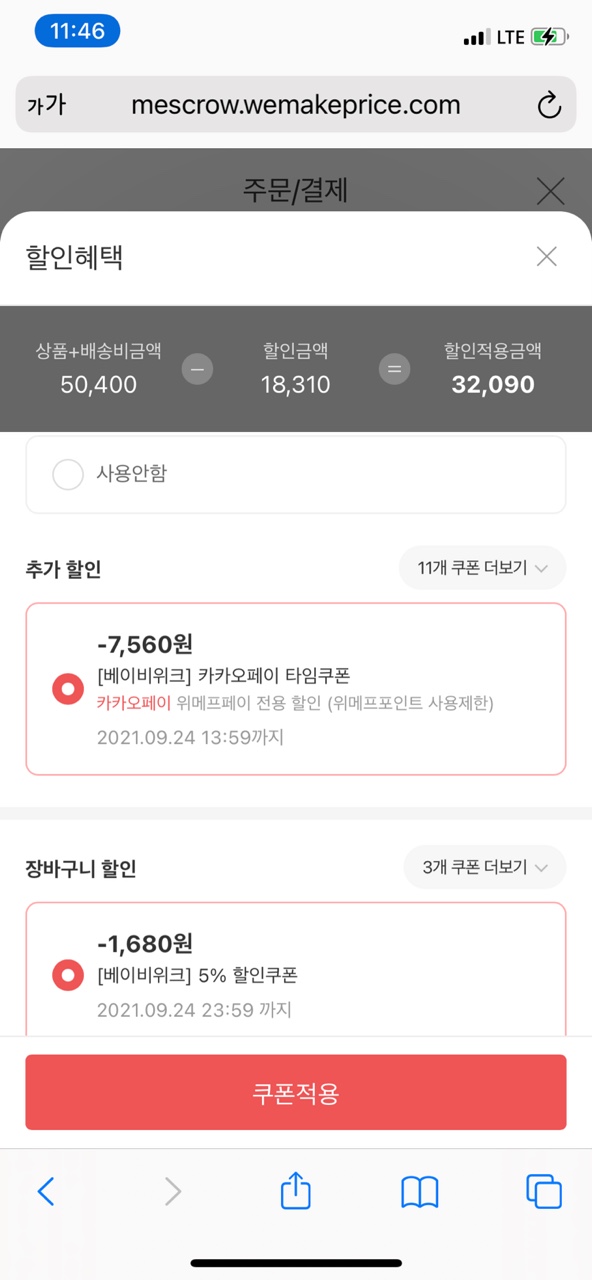The image size is (592, 1280).
Task: Go back with Safari back arrow
Action: [46, 1191]
